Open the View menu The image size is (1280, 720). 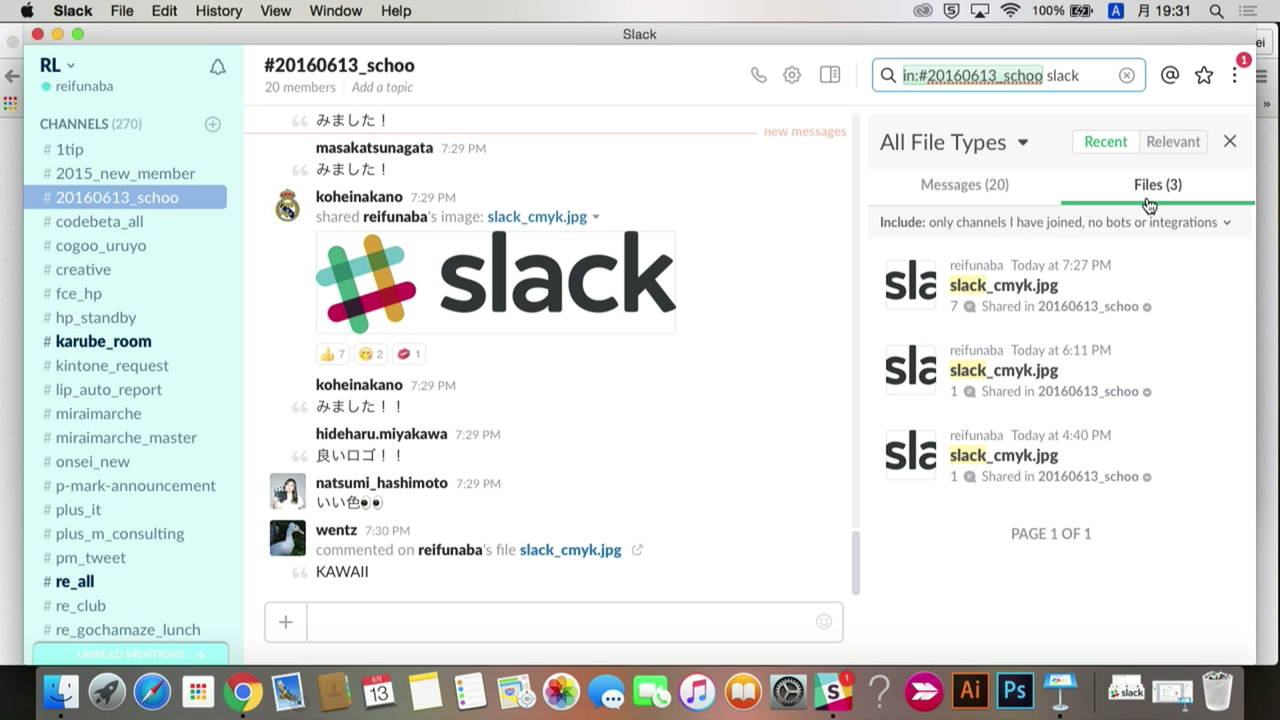point(276,11)
